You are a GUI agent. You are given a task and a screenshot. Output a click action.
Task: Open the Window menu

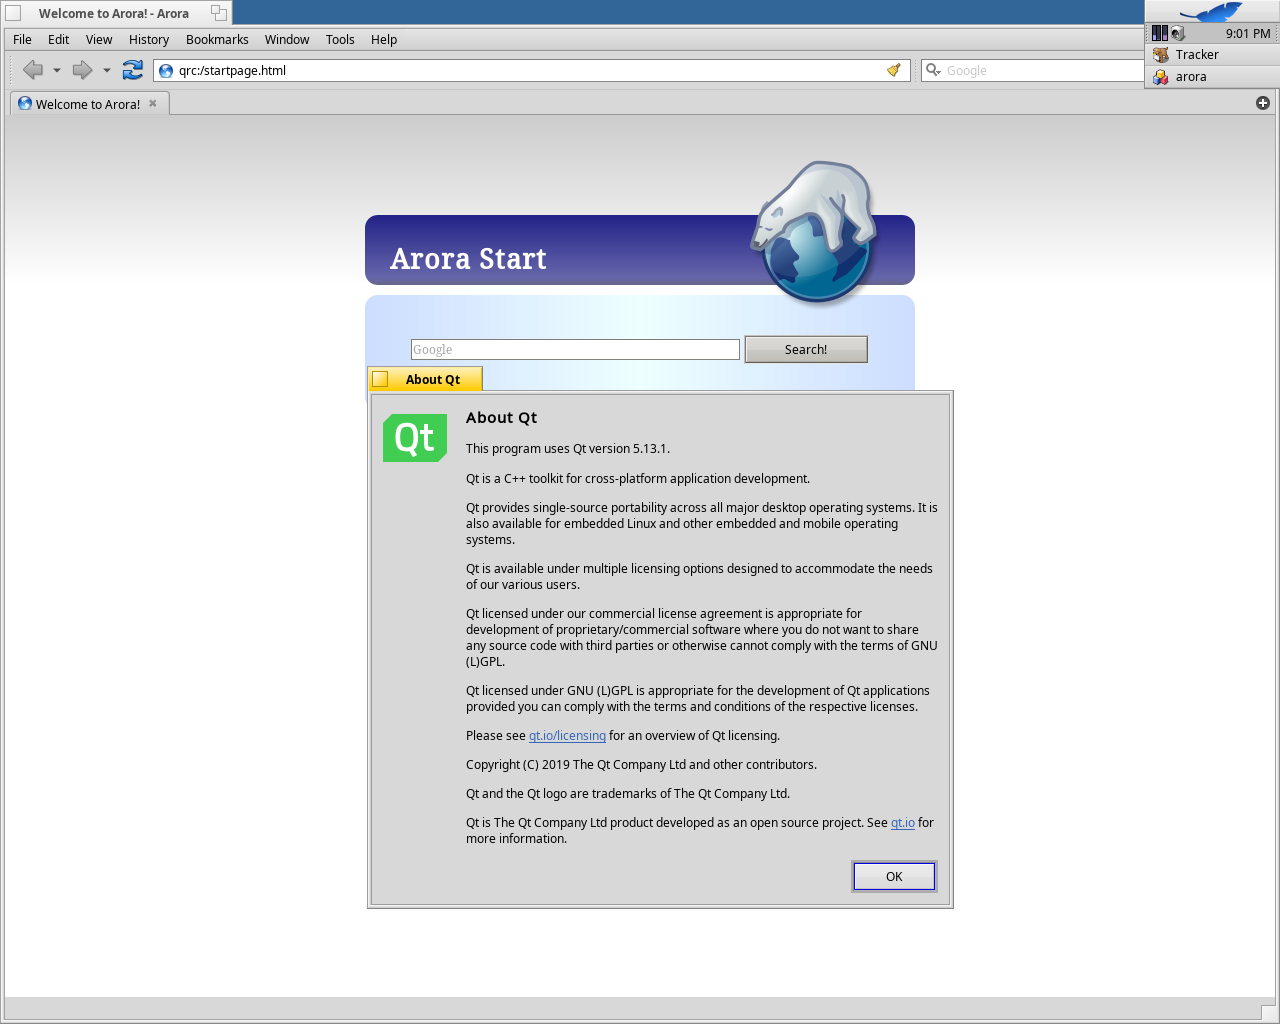point(287,40)
